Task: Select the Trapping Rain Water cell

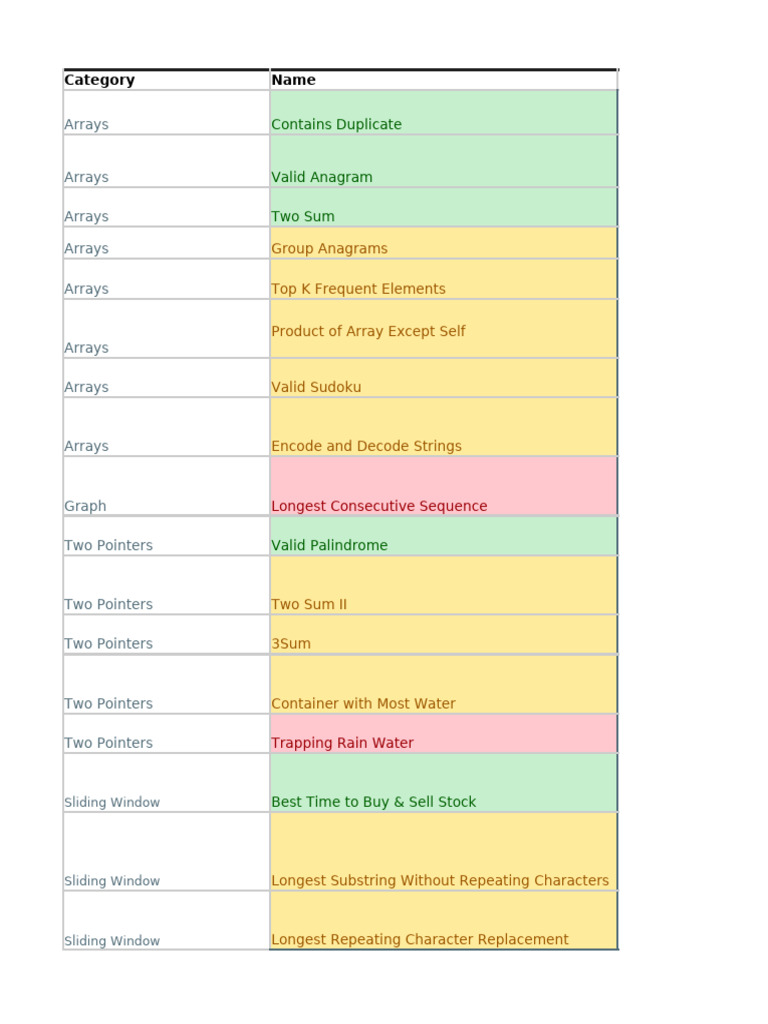Action: [x=343, y=743]
